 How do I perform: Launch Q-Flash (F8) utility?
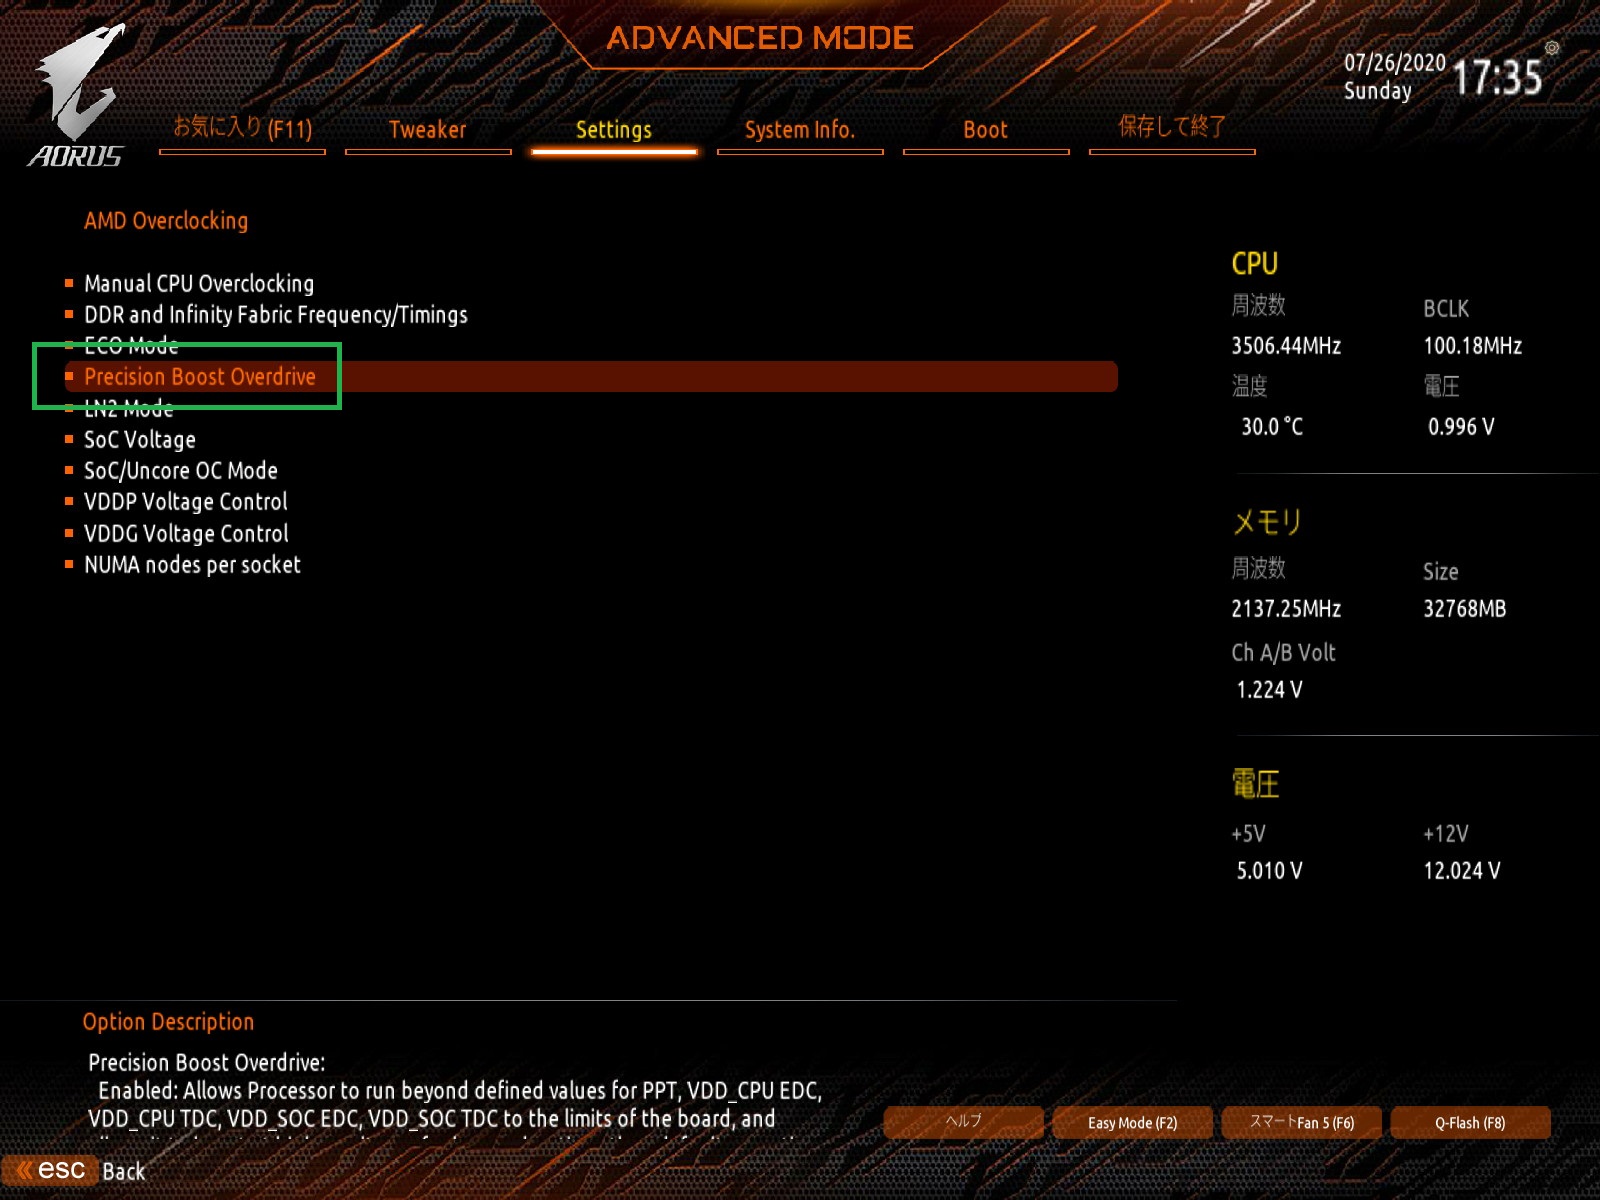[x=1471, y=1122]
